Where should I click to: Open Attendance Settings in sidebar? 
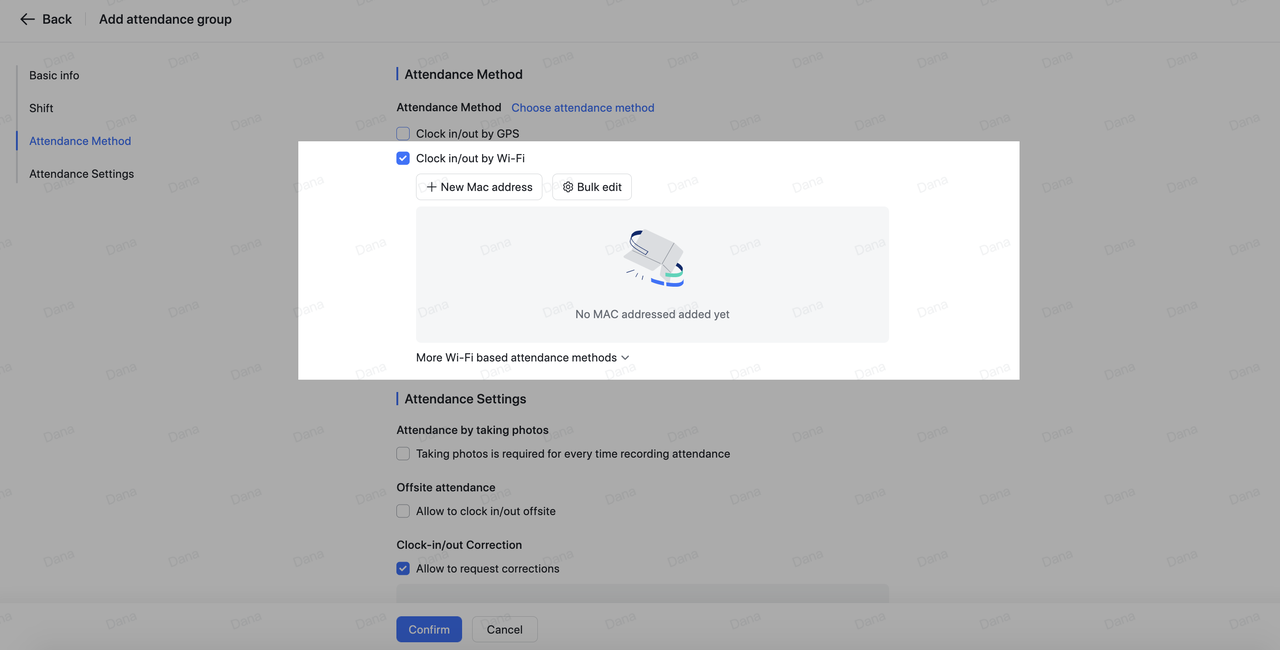[81, 174]
